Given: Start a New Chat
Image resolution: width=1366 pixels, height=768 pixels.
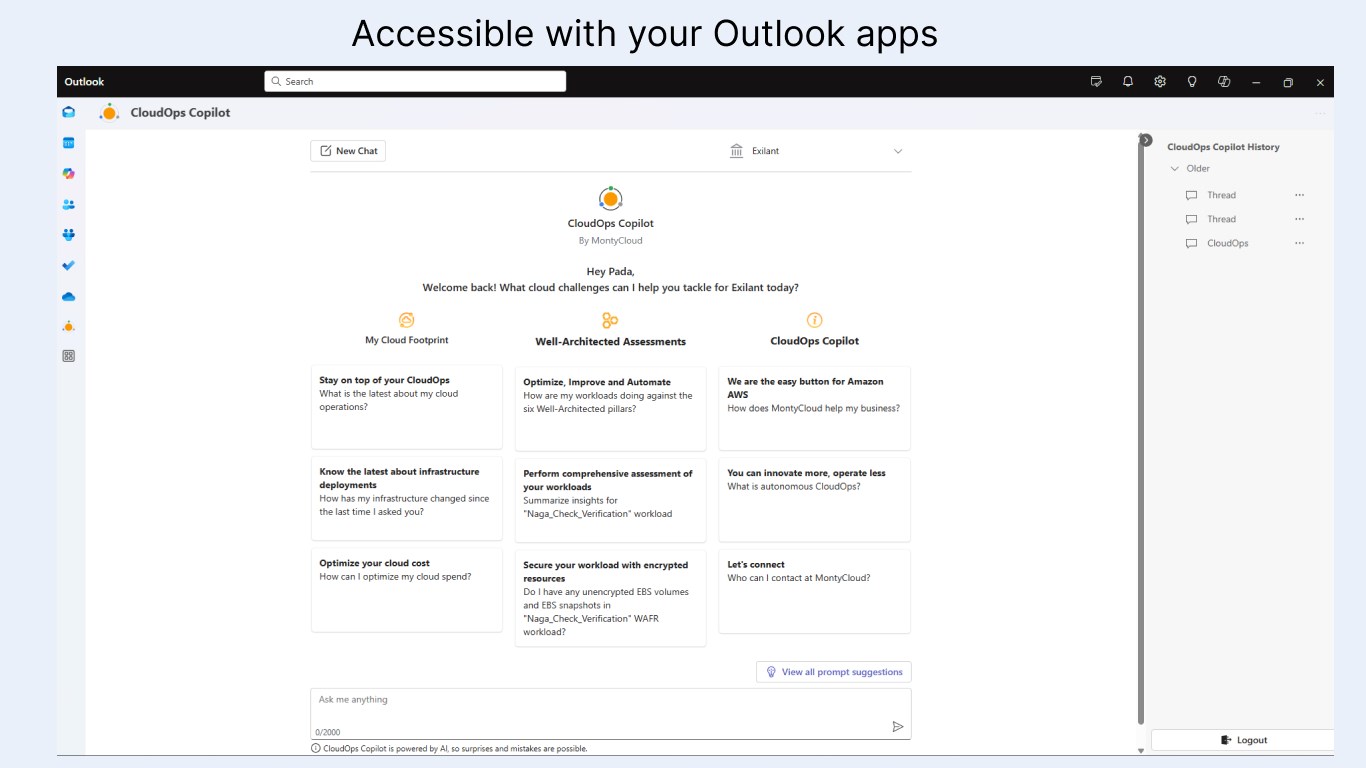Looking at the screenshot, I should (x=348, y=151).
